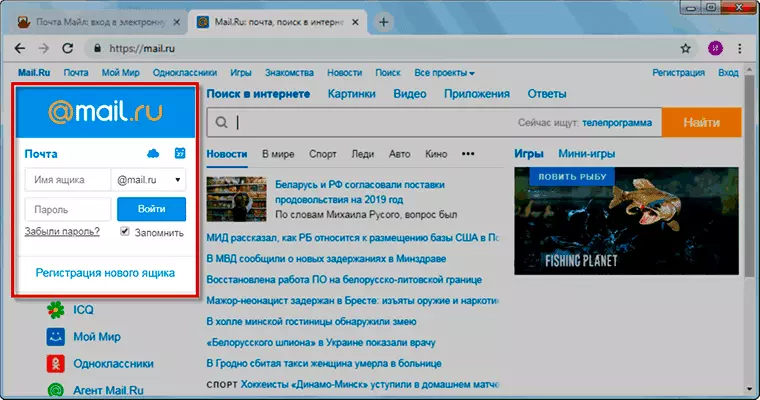Image resolution: width=760 pixels, height=400 pixels.
Task: Click the @mail.ru logo banner
Action: click(x=106, y=112)
